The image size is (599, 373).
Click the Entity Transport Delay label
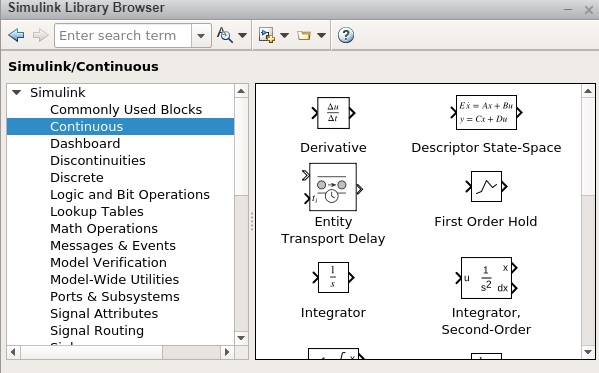tap(333, 230)
